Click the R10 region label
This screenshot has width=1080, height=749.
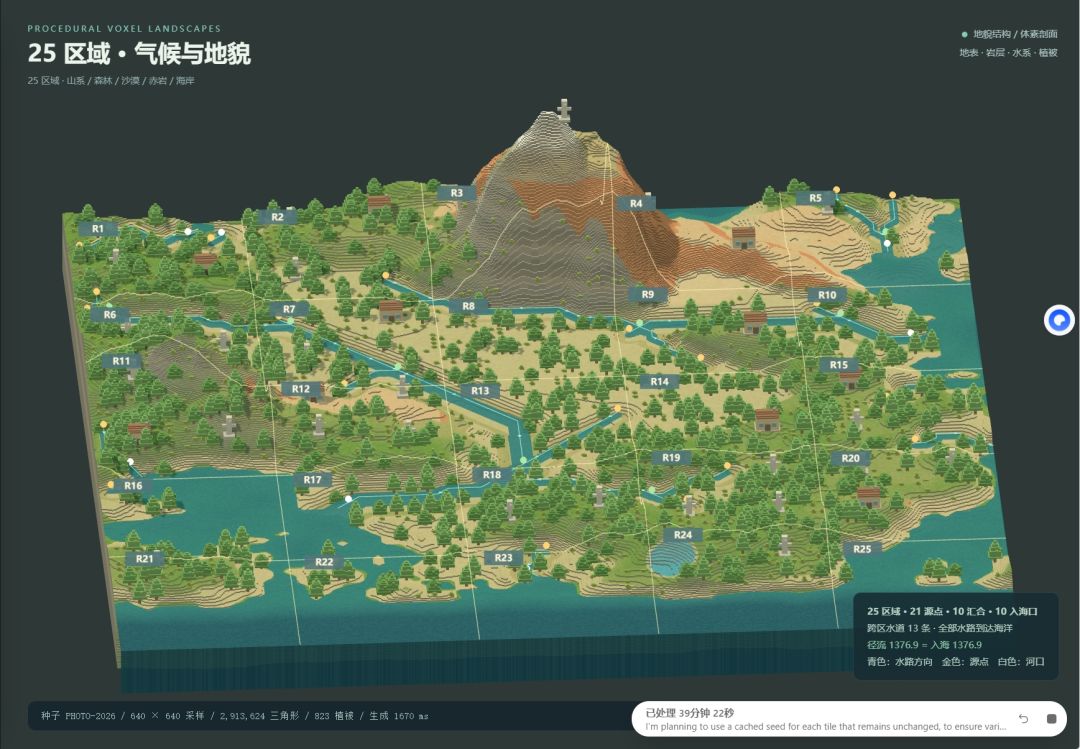click(x=827, y=295)
